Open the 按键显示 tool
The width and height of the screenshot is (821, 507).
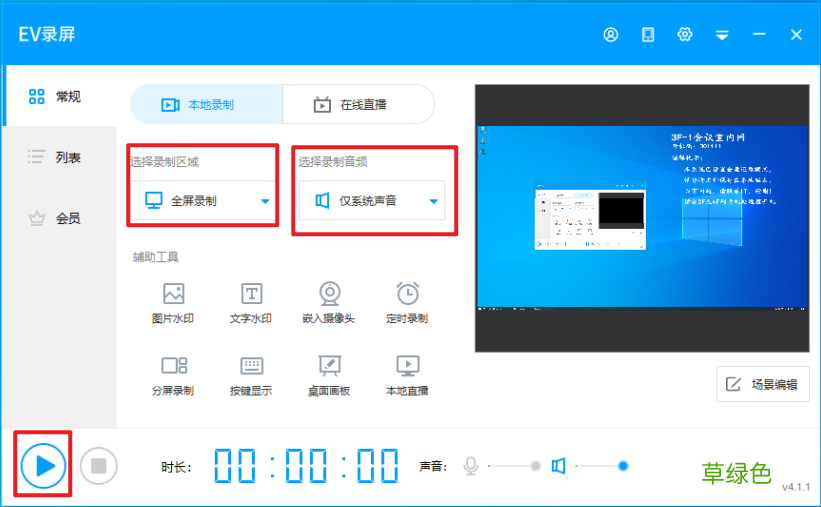coord(251,376)
